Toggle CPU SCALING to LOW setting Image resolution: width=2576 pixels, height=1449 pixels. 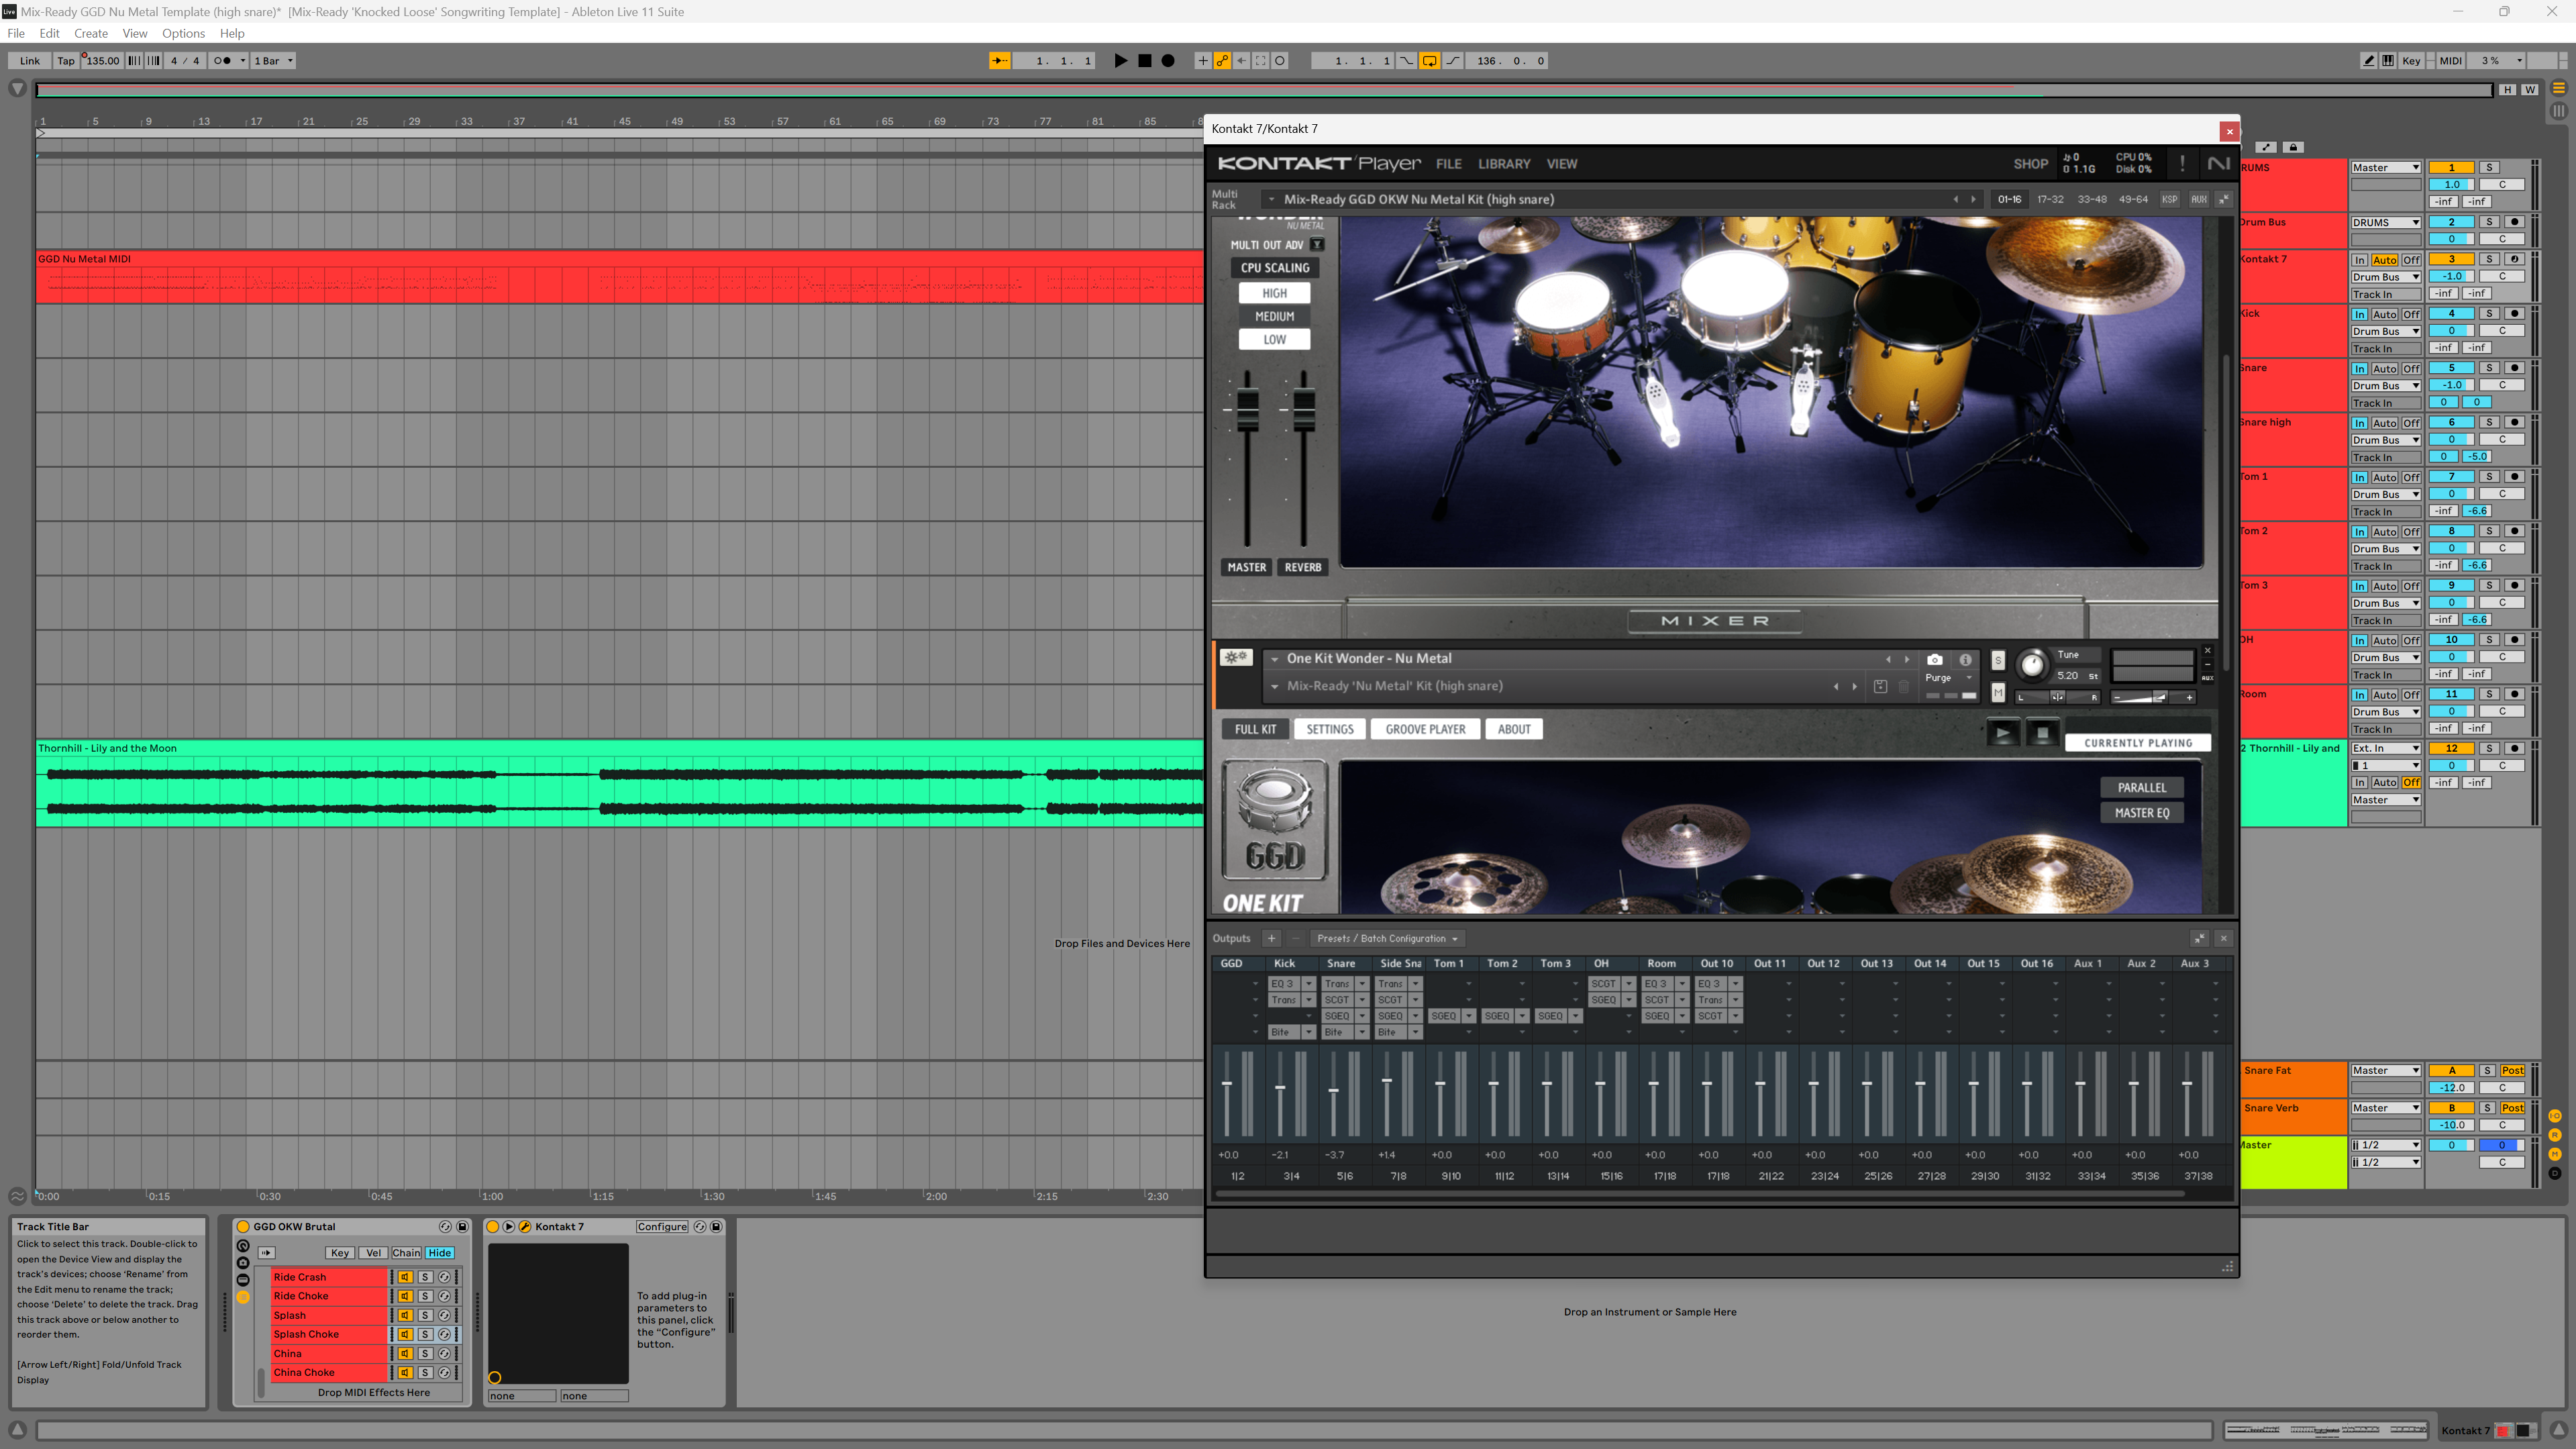(1274, 340)
